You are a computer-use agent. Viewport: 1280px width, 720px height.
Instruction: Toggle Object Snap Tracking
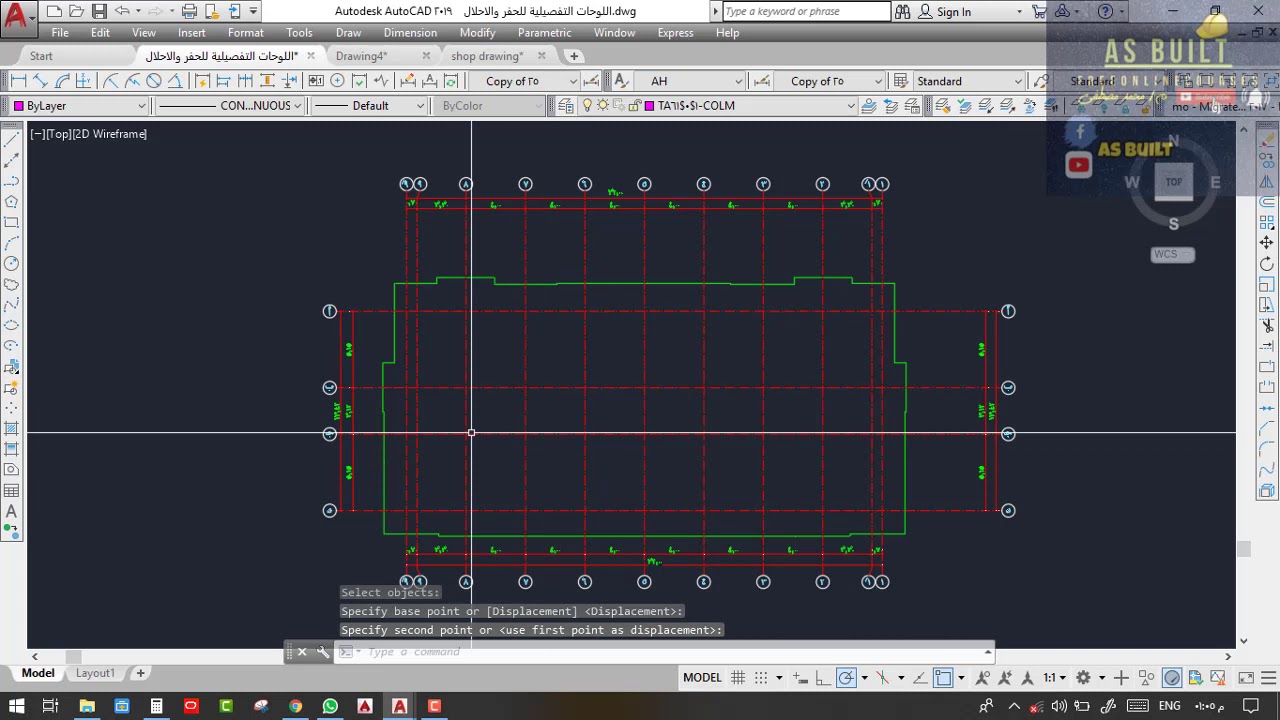pyautogui.click(x=920, y=678)
